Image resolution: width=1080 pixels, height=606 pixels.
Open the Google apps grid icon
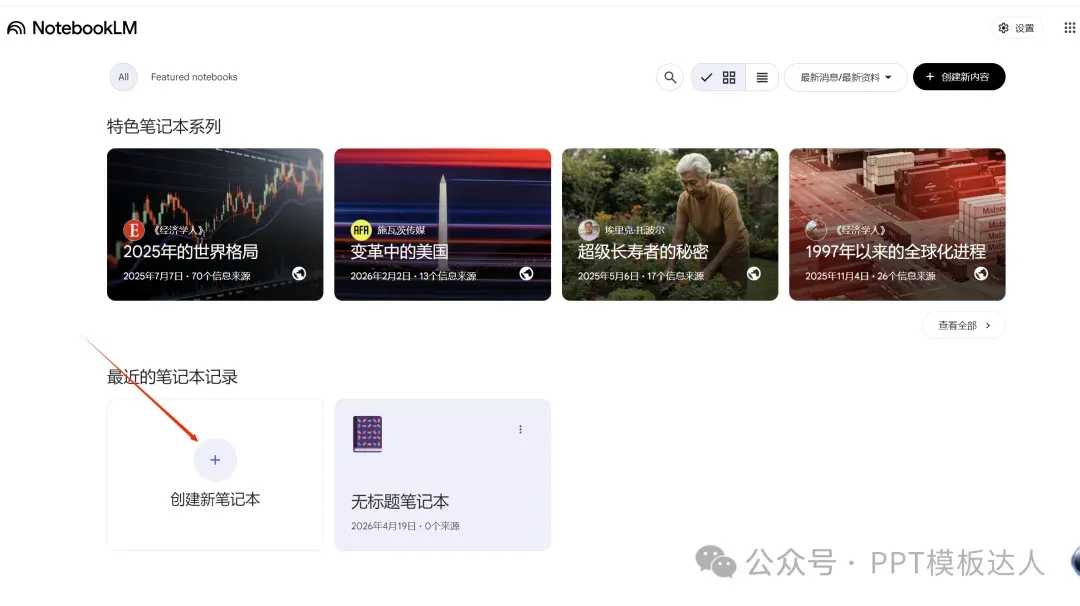coord(1069,28)
